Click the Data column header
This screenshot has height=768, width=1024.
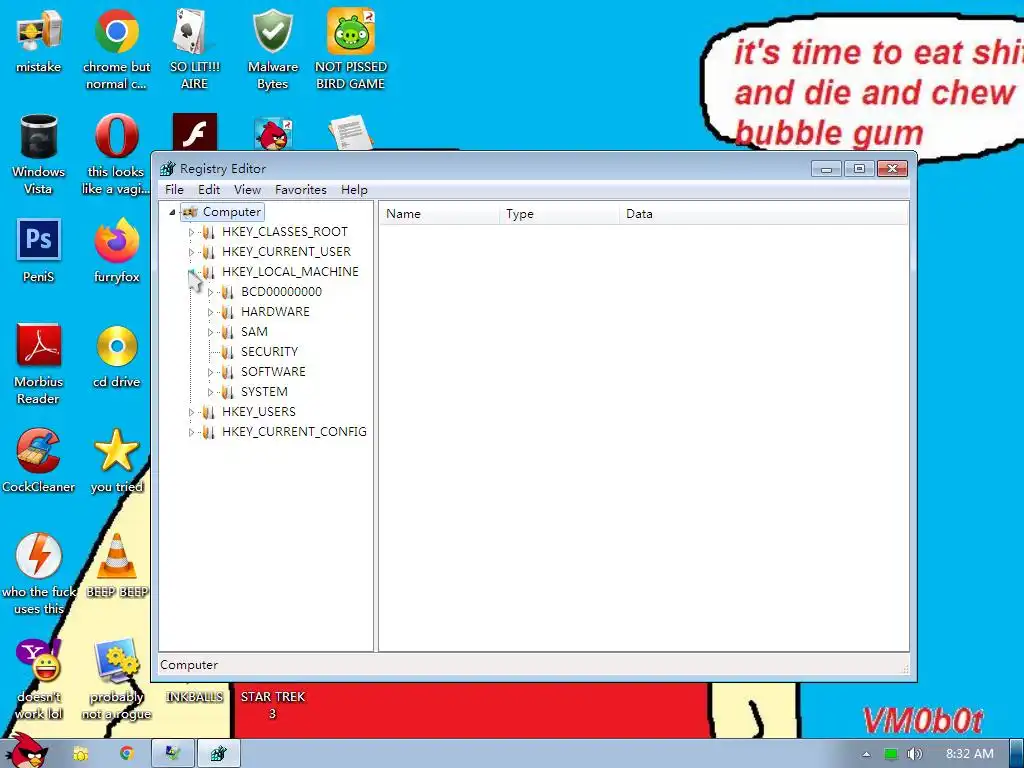click(763, 214)
